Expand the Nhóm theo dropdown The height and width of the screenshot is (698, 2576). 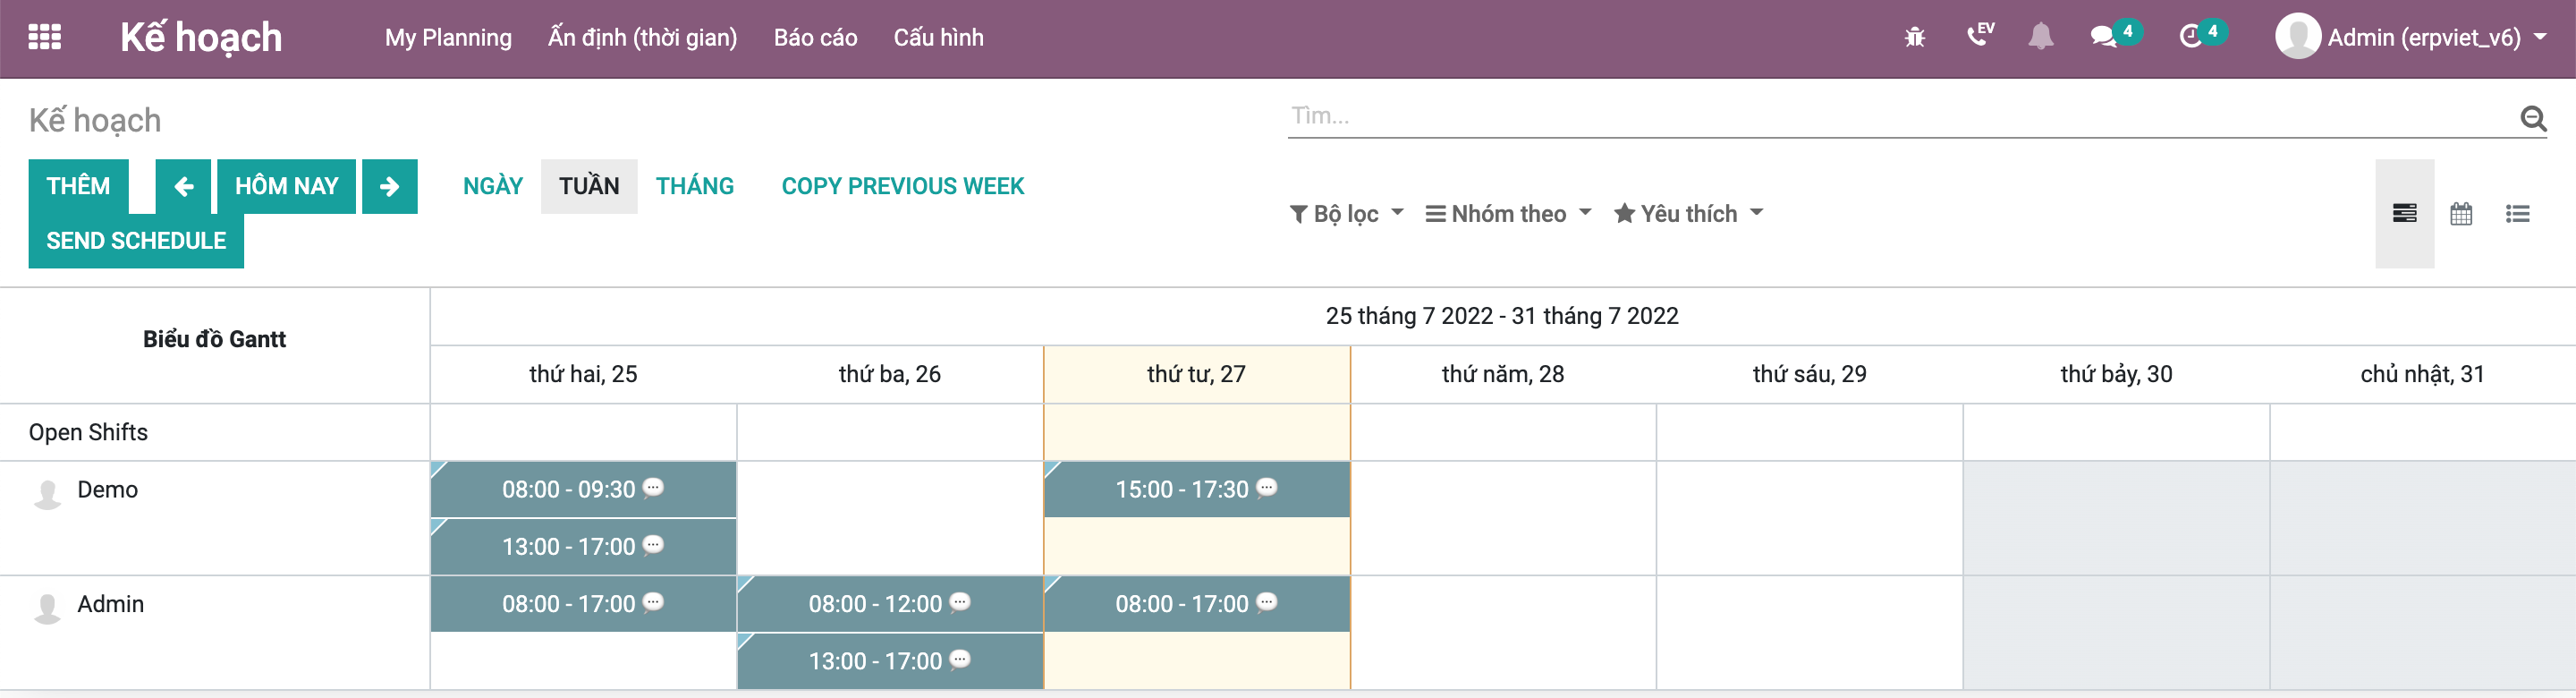1508,213
